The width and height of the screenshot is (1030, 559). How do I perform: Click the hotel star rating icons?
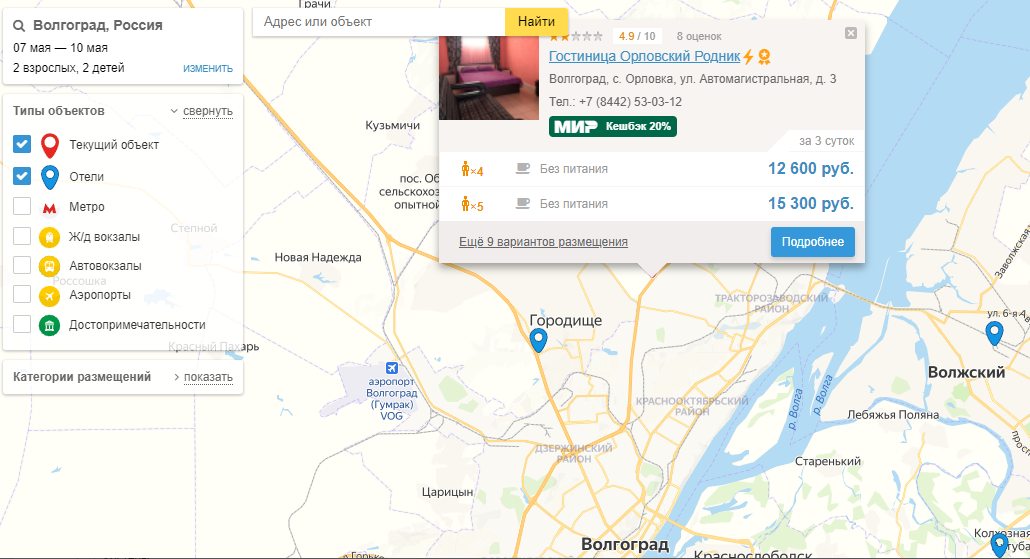tap(575, 37)
